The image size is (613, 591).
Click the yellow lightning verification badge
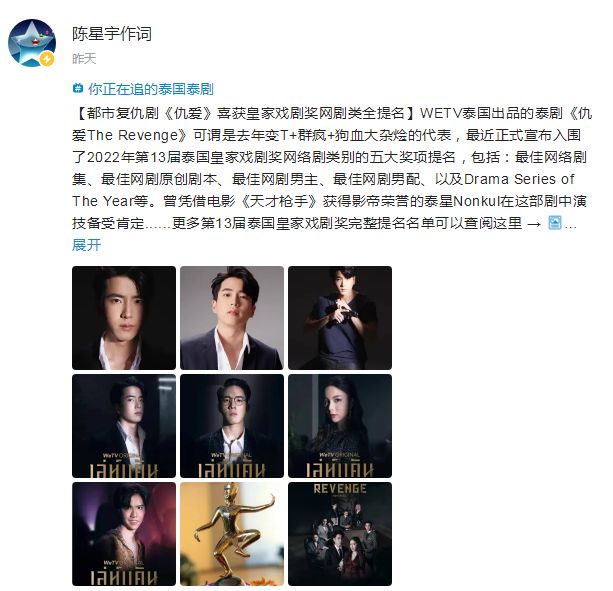48,59
